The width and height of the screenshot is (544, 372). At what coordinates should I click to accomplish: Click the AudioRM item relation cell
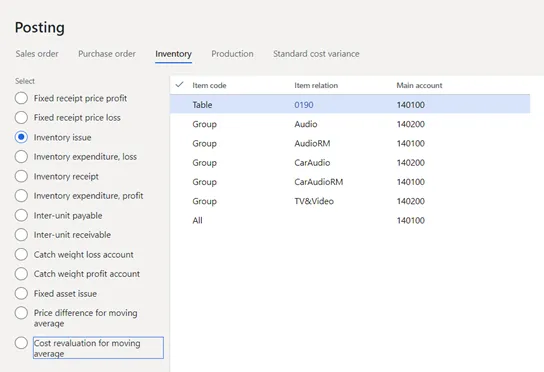(x=312, y=143)
